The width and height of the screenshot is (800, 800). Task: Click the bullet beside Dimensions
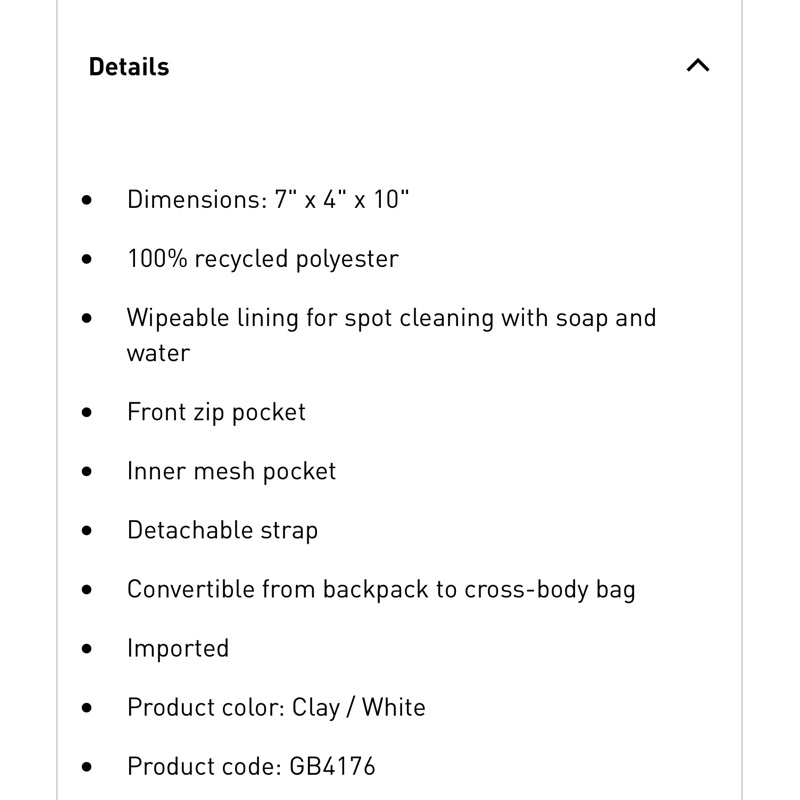click(87, 200)
